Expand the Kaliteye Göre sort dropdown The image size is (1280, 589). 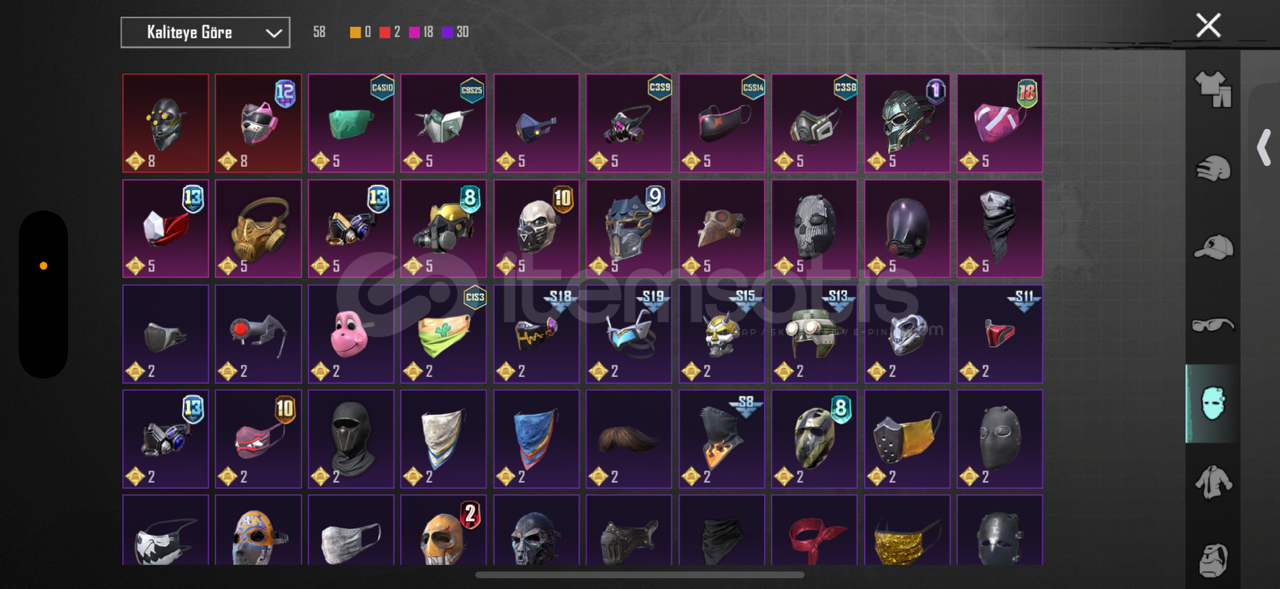205,33
